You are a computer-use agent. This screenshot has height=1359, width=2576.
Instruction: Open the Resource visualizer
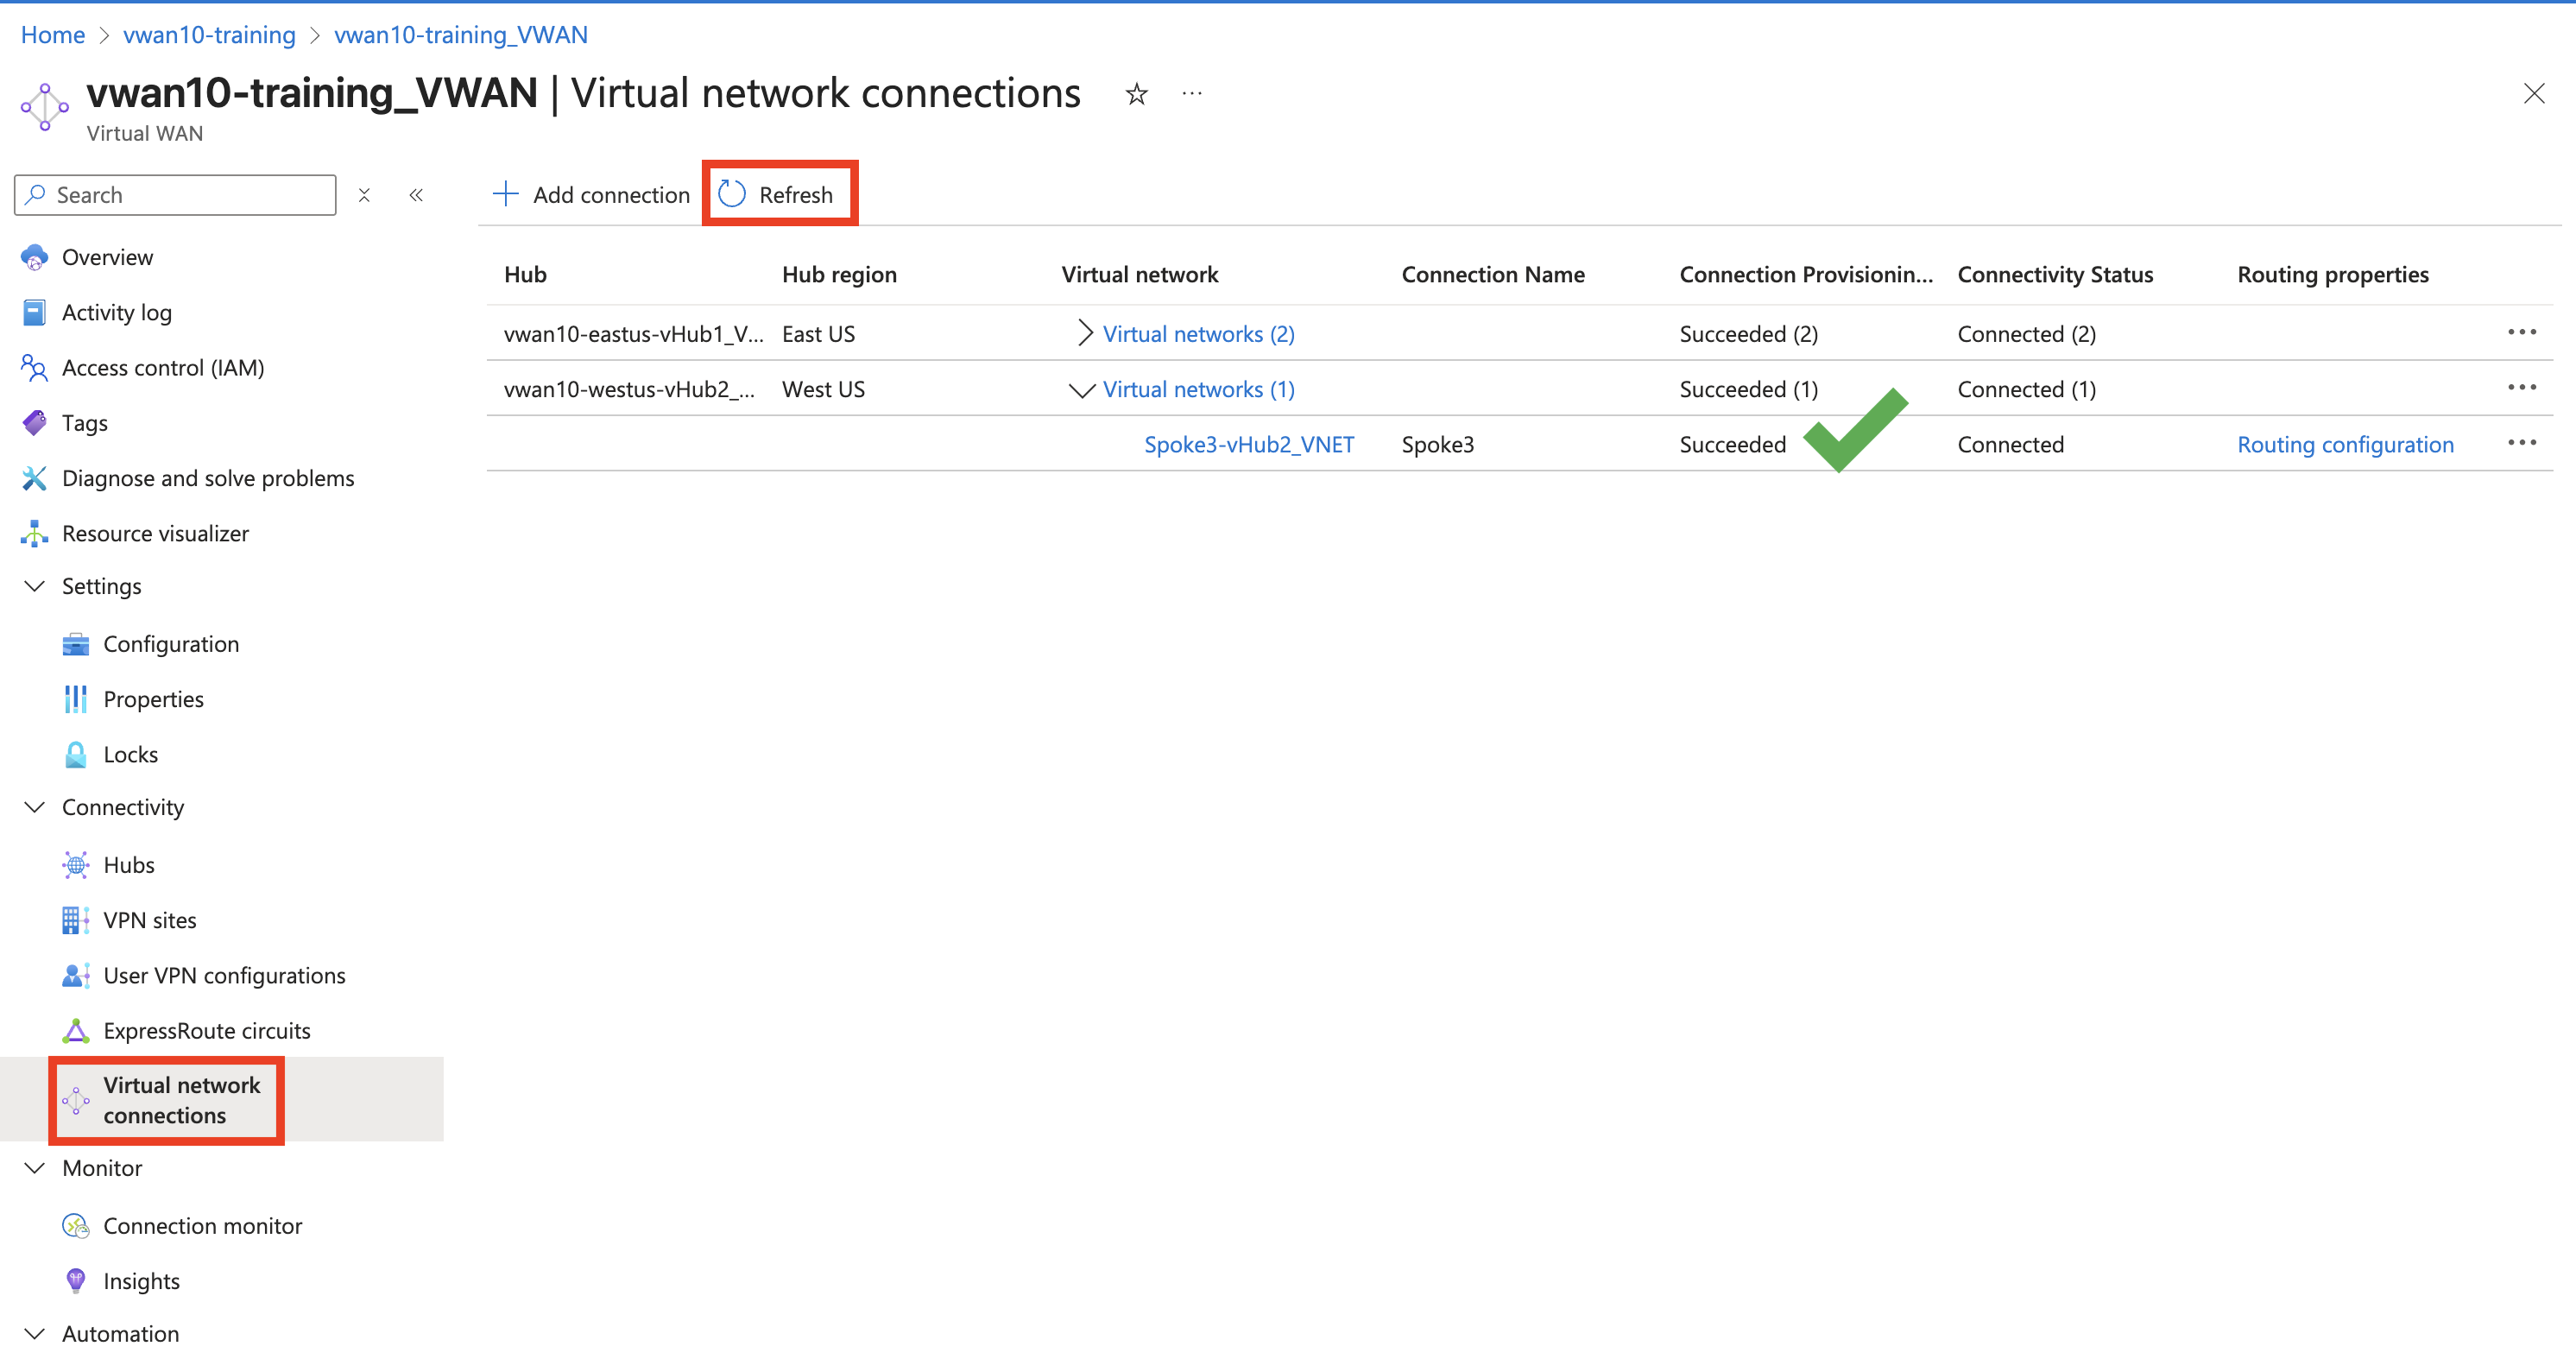tap(155, 533)
